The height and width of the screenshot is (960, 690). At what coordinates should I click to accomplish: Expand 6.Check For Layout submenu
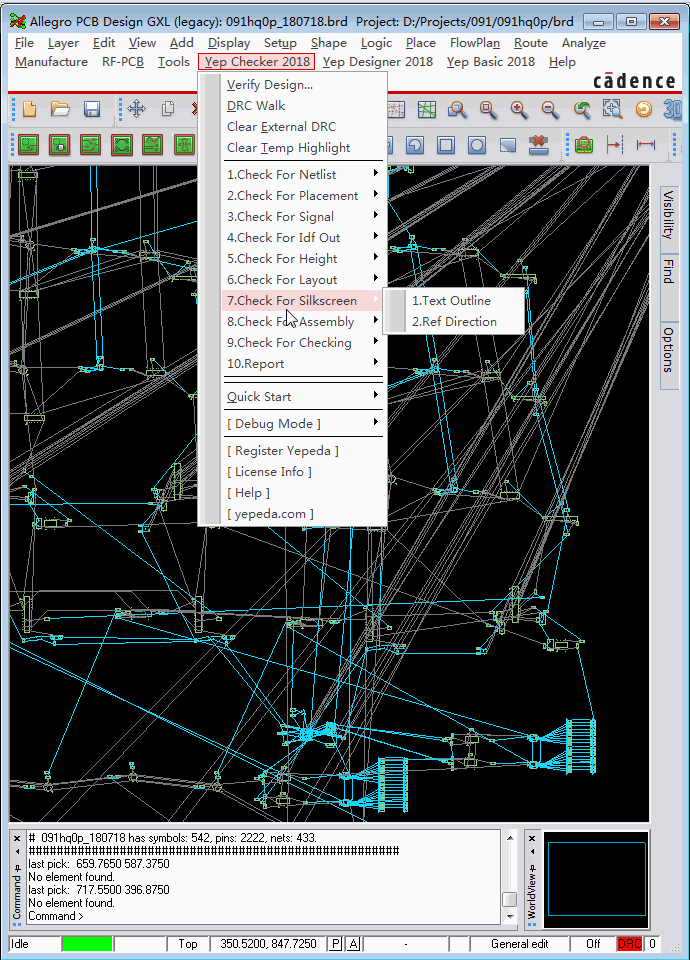point(303,279)
